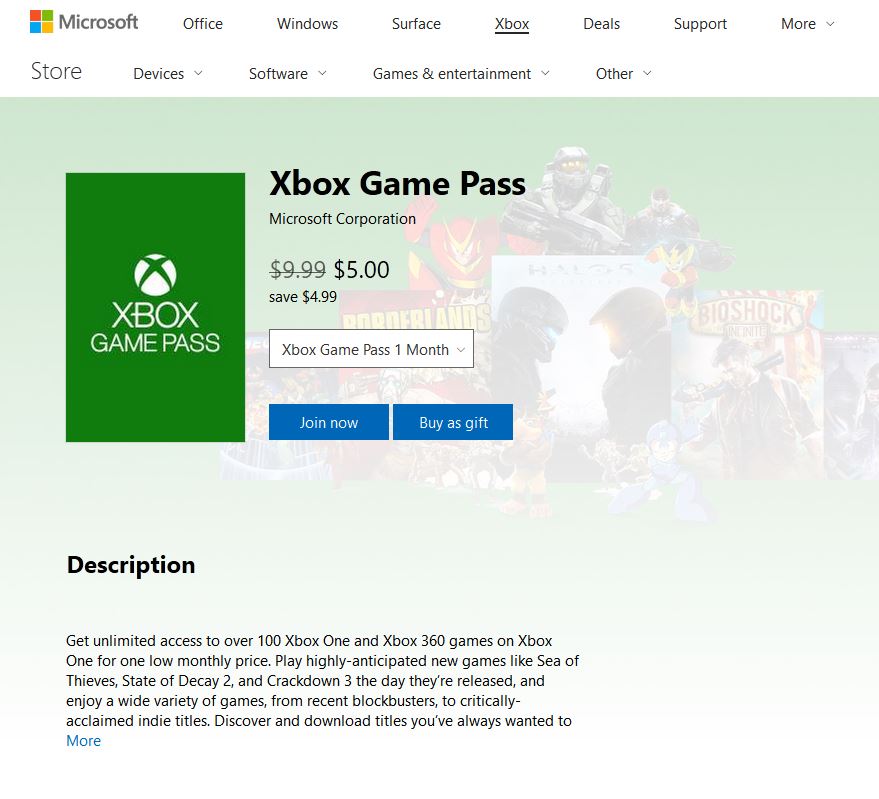Expand description with the More link

(83, 741)
